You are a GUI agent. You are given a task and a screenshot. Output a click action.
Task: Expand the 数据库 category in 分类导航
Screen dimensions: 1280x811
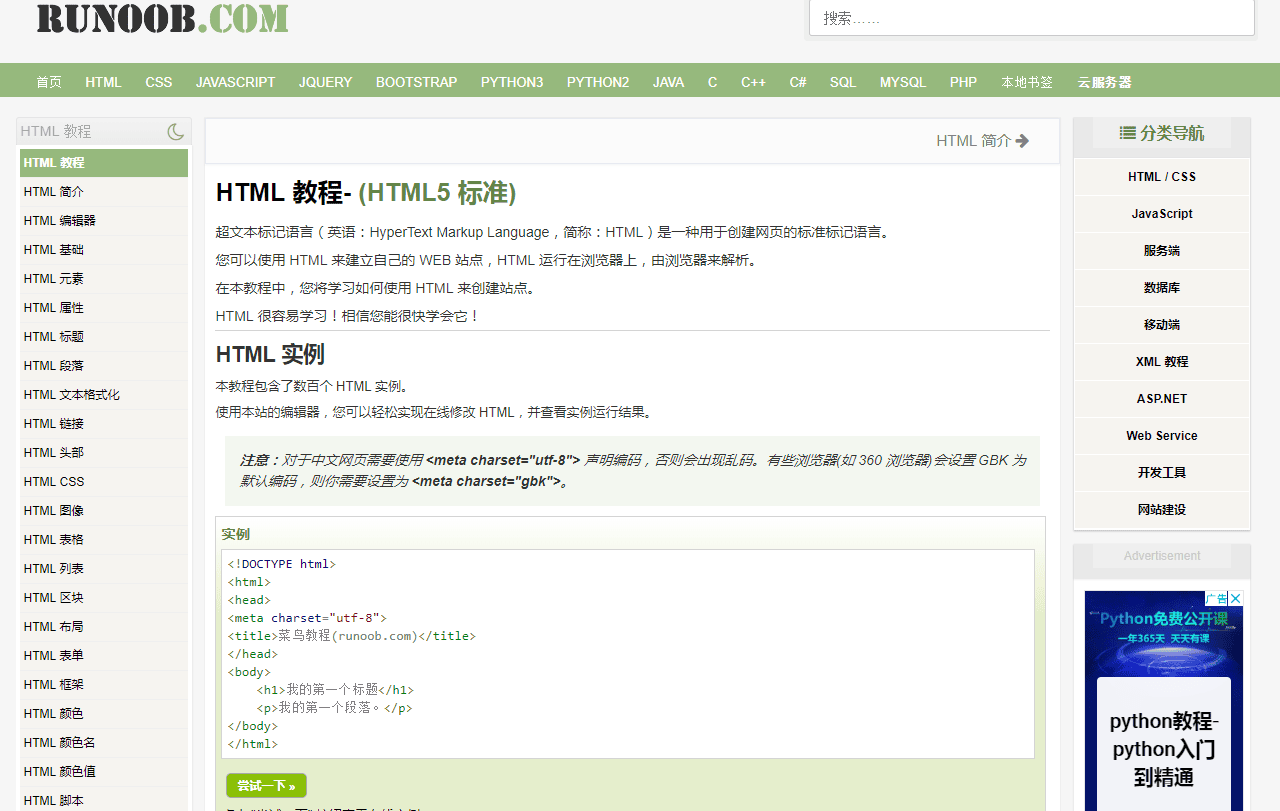tap(1161, 288)
